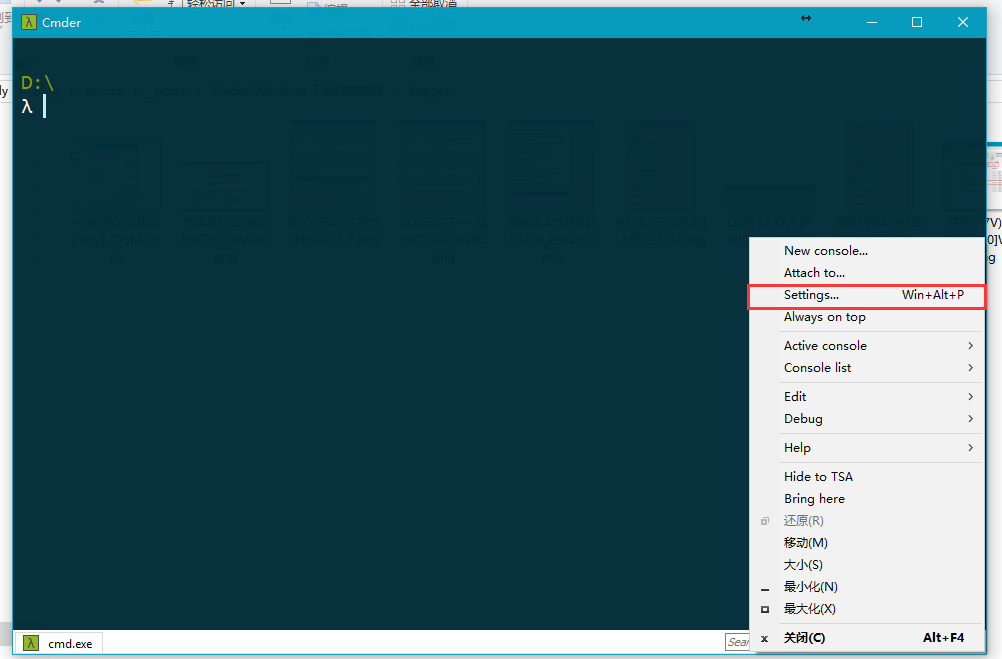This screenshot has height=659, width=1002.
Task: Click the lambda prompt symbol in terminal
Action: [x=27, y=107]
